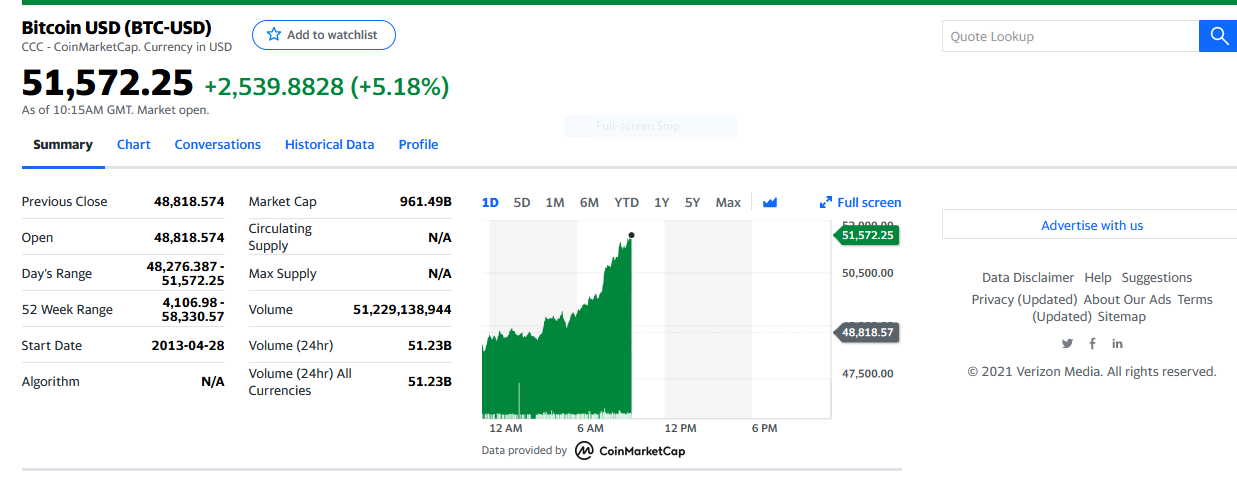Viewport: 1237px width, 479px height.
Task: Click the Previous Close value 48,818.574
Action: [189, 201]
